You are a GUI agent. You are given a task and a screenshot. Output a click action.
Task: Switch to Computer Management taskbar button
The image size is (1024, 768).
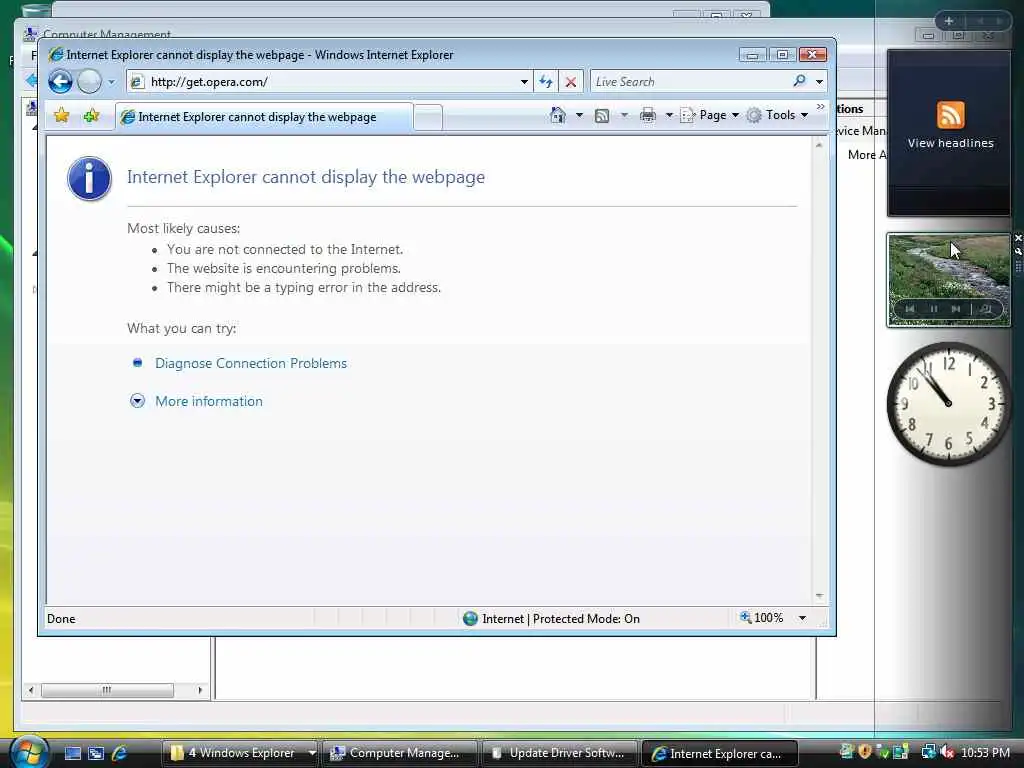click(x=400, y=753)
